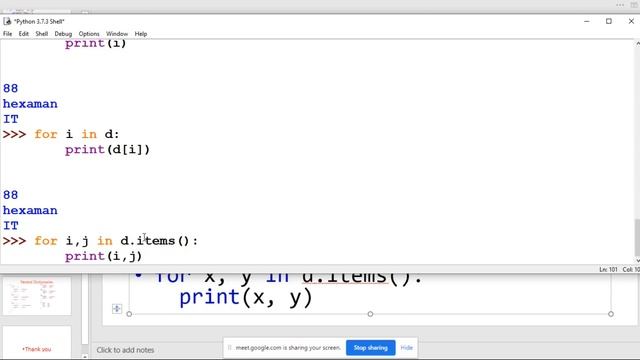
Task: Maximize the Python 3.7.3 Shell window
Action: click(609, 21)
